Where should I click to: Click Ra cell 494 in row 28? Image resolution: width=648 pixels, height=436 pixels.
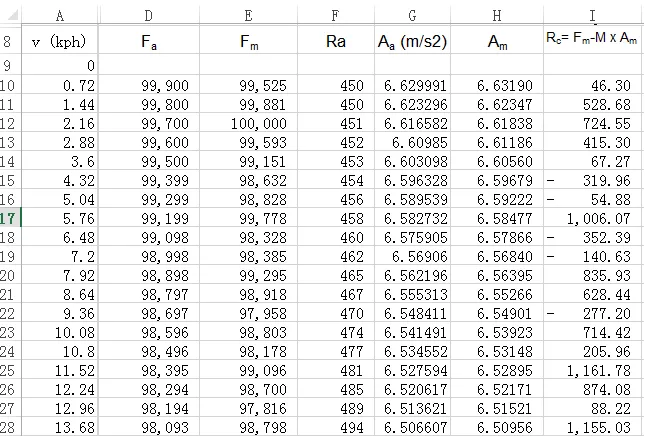(336, 427)
